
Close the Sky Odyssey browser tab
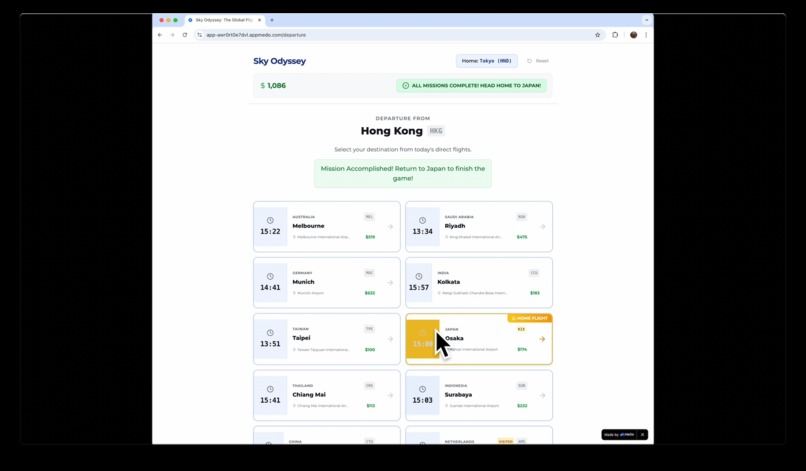pos(259,20)
